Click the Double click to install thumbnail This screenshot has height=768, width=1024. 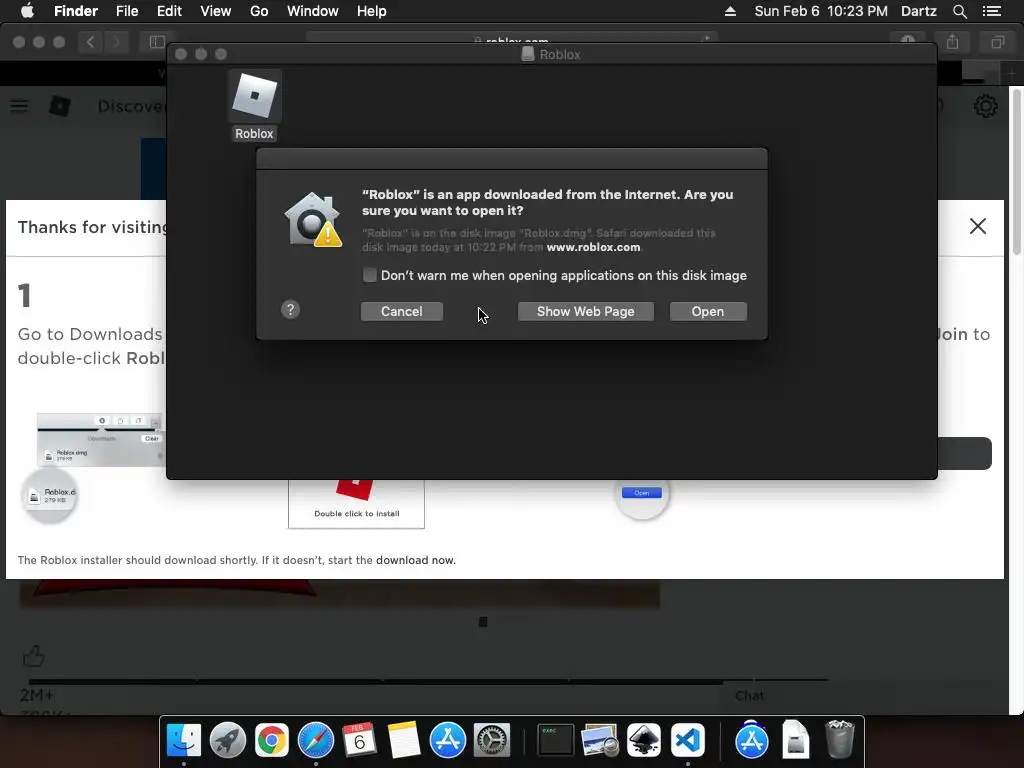(357, 503)
